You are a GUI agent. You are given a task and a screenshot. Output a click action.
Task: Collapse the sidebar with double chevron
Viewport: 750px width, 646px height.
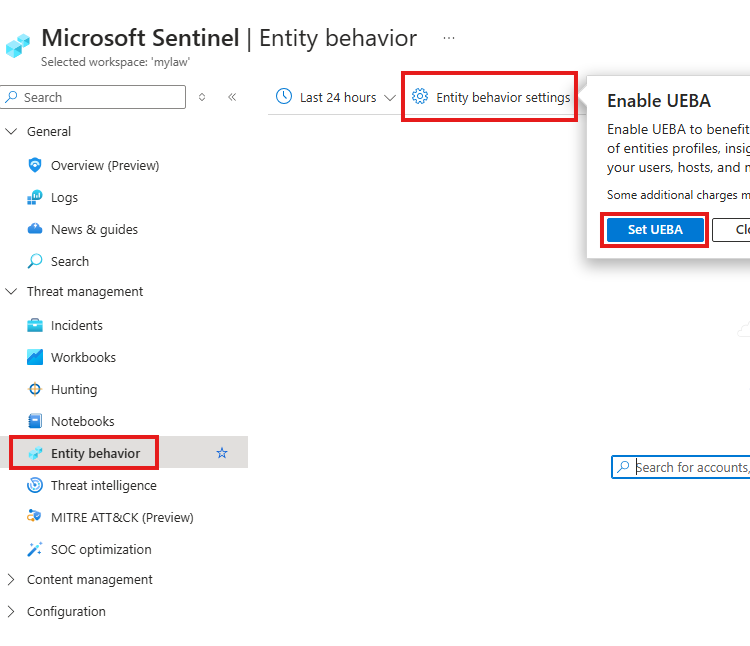click(x=232, y=97)
